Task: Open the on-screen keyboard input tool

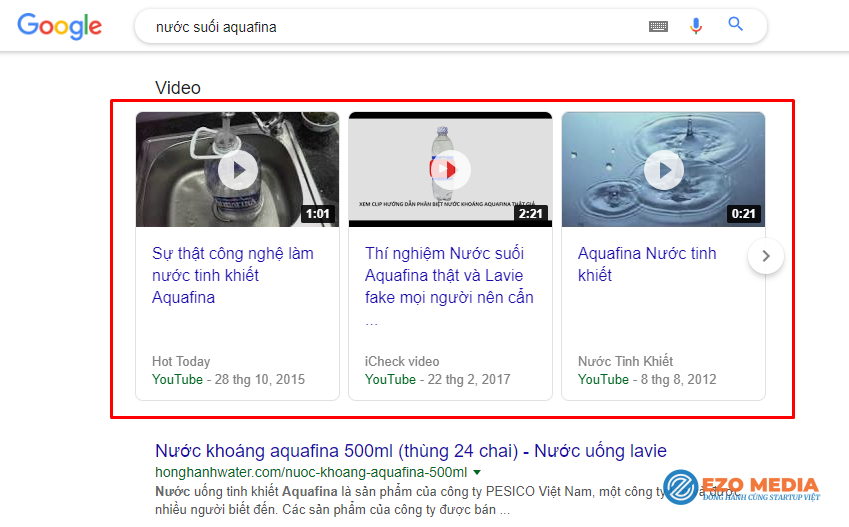Action: [658, 27]
